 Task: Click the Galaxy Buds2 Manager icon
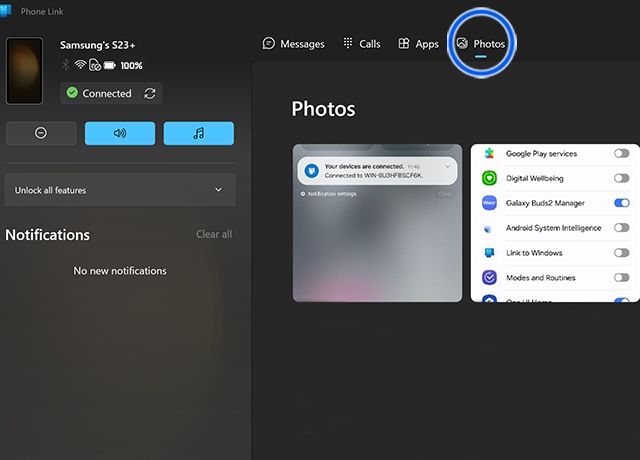pyautogui.click(x=489, y=203)
